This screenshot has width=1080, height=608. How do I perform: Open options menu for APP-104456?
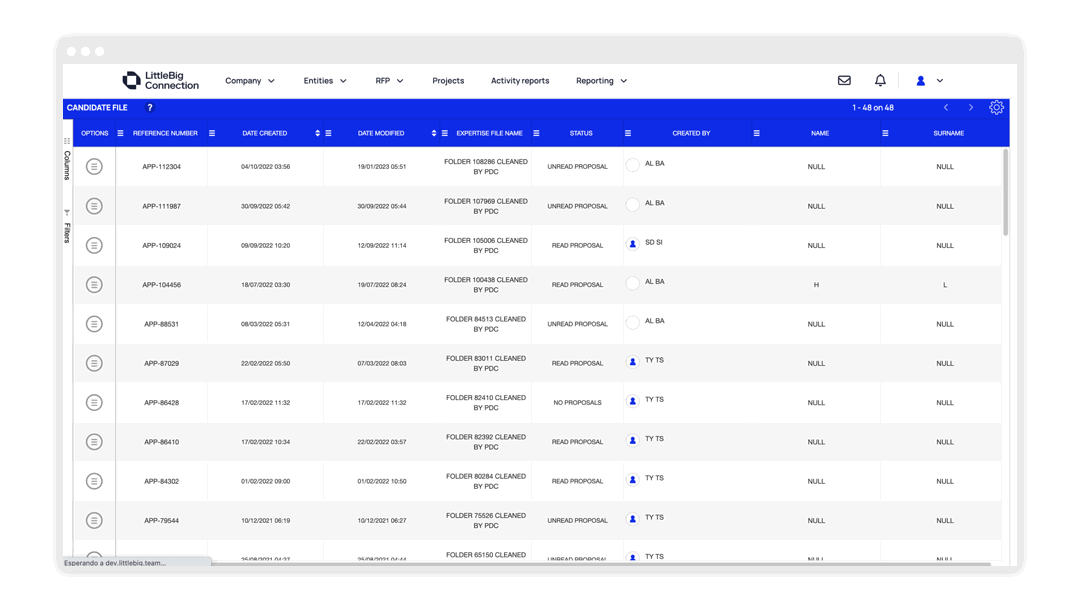(x=94, y=284)
